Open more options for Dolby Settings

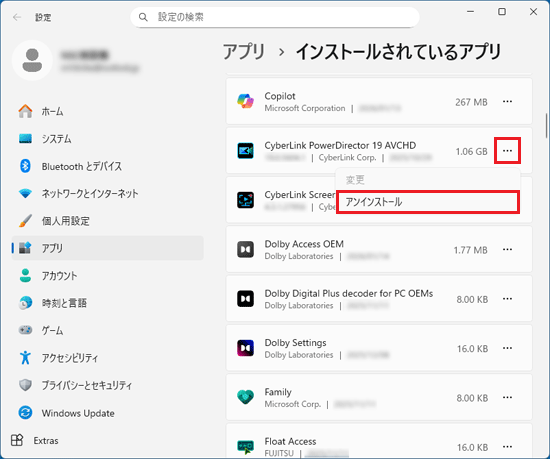[x=507, y=348]
